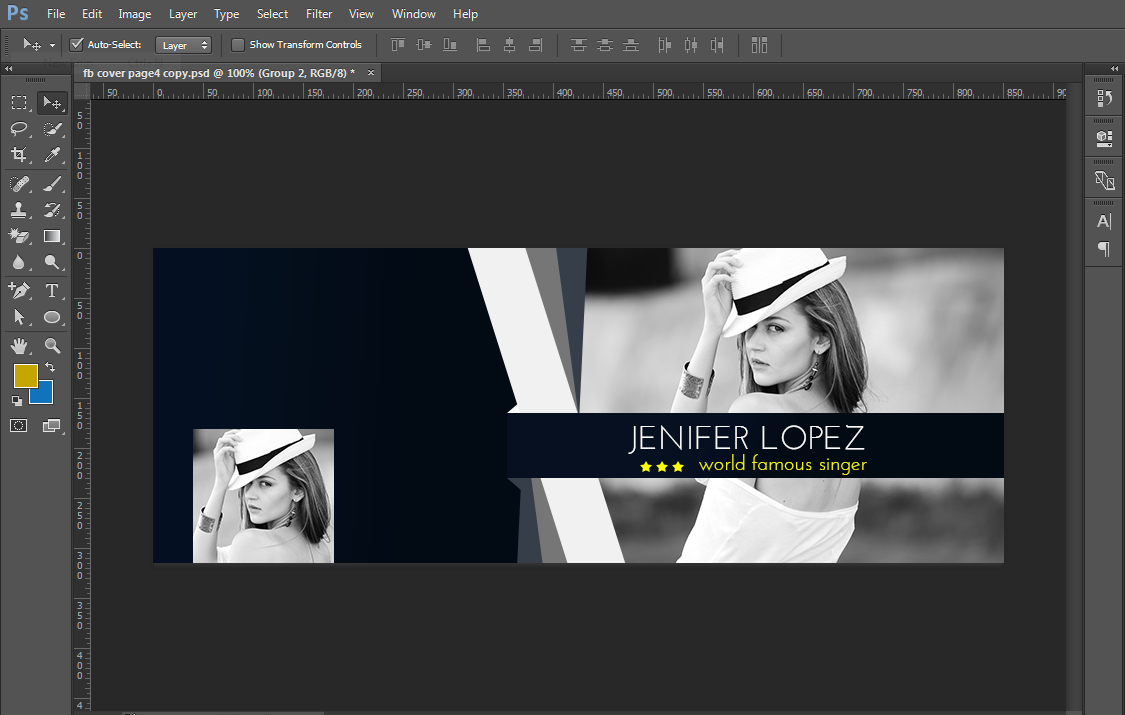Open the Paragraph panel icon
Viewport: 1125px width, 715px height.
[1104, 249]
